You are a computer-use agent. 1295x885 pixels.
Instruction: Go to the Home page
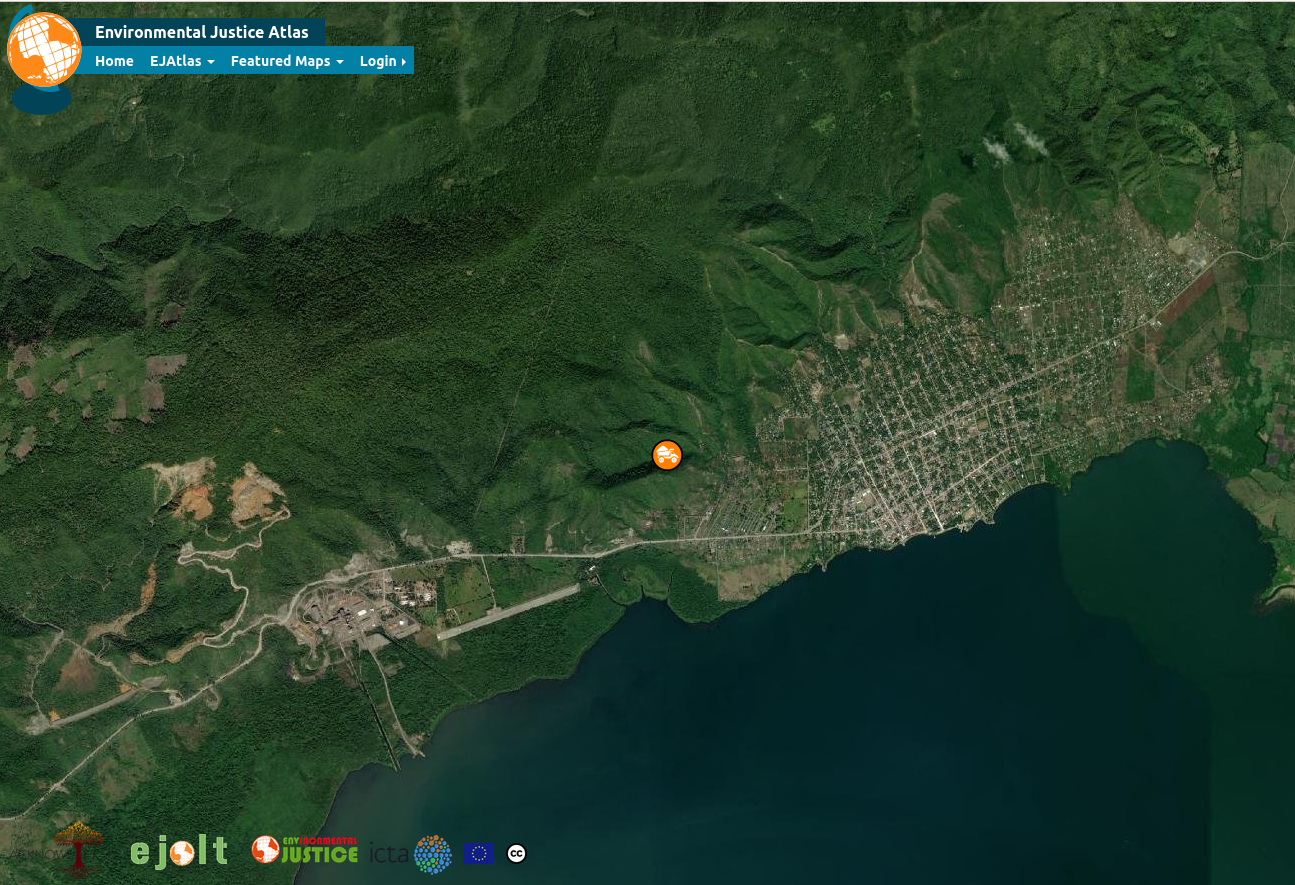tap(114, 61)
